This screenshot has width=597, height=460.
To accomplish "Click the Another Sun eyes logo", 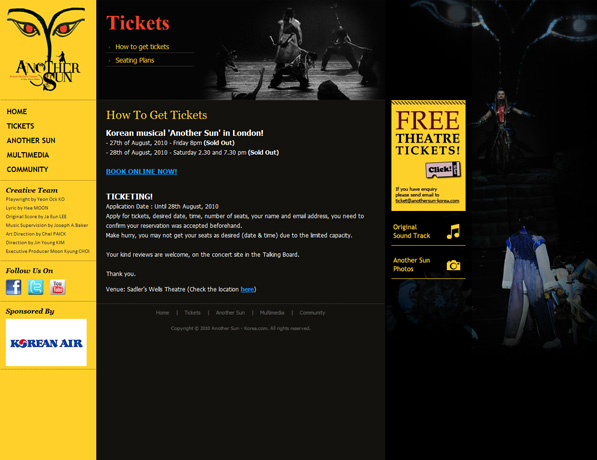I will tap(46, 49).
